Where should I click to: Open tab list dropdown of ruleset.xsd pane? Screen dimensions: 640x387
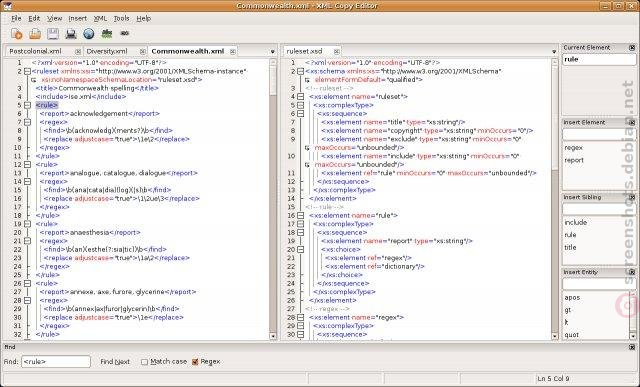click(x=554, y=52)
